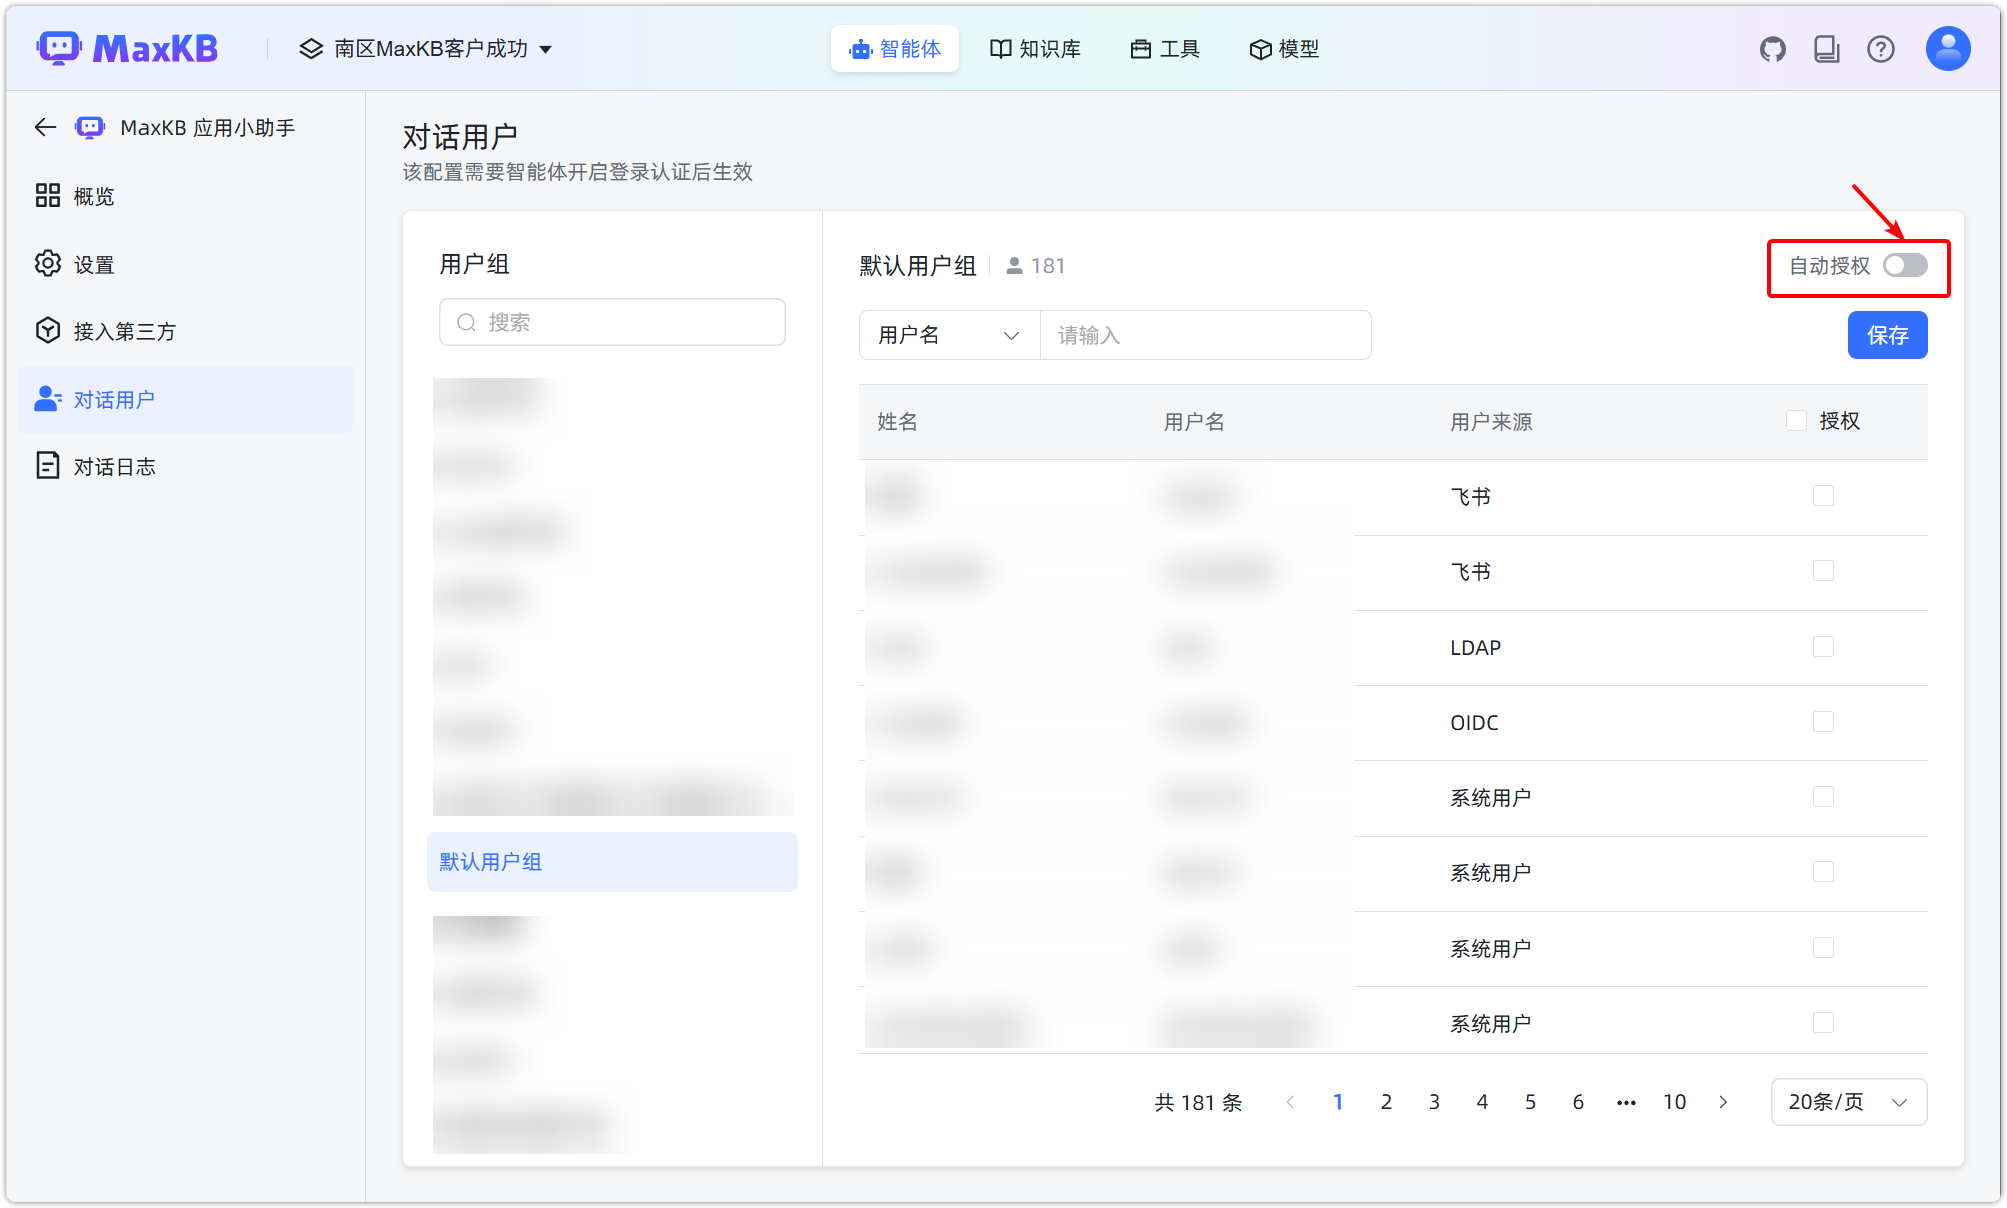
Task: Open the 用户名 filter dropdown
Action: coord(948,335)
